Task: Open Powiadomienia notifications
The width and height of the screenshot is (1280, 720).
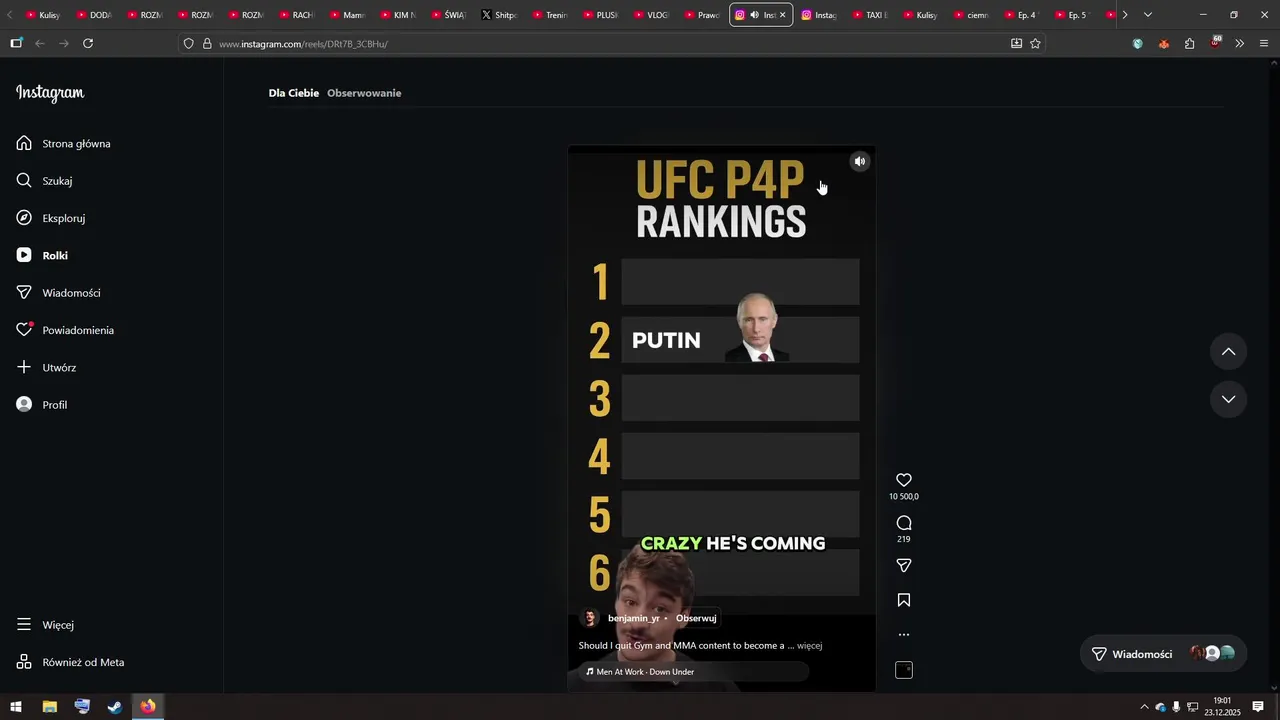Action: point(65,330)
